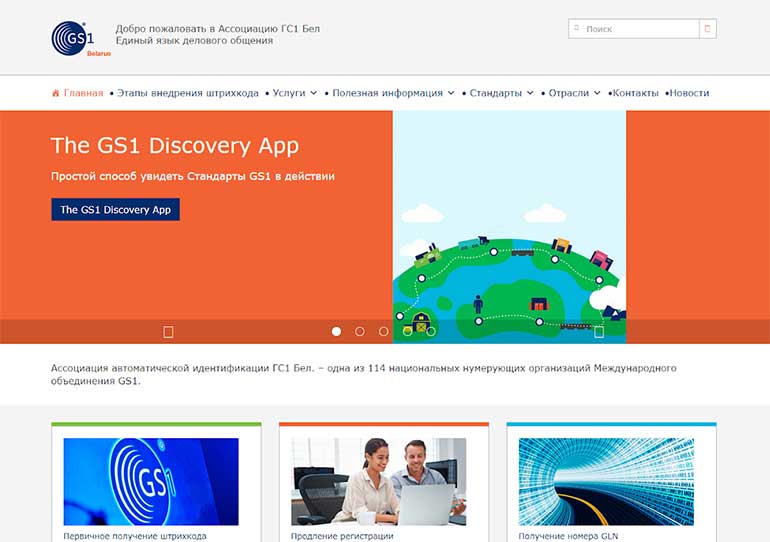Select the second slider dot
Viewport: 770px width, 542px height.
pos(360,332)
